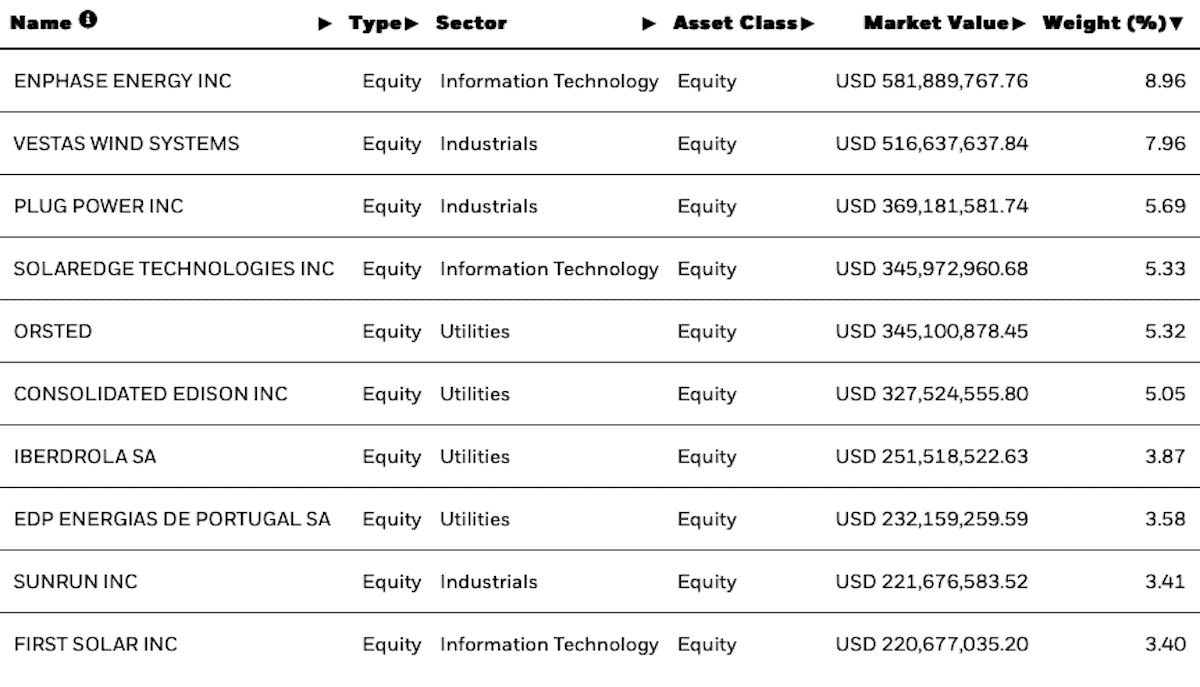Click the Name column header
Image resolution: width=1200 pixels, height=687 pixels.
tap(42, 23)
